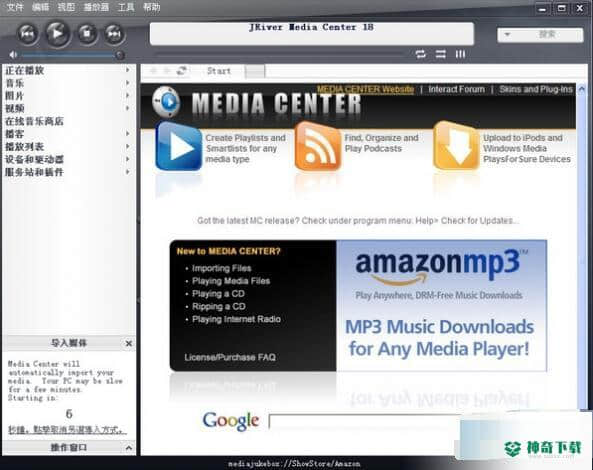This screenshot has width=593, height=470.
Task: Expand the 播客 tree arrow
Action: (x=128, y=133)
